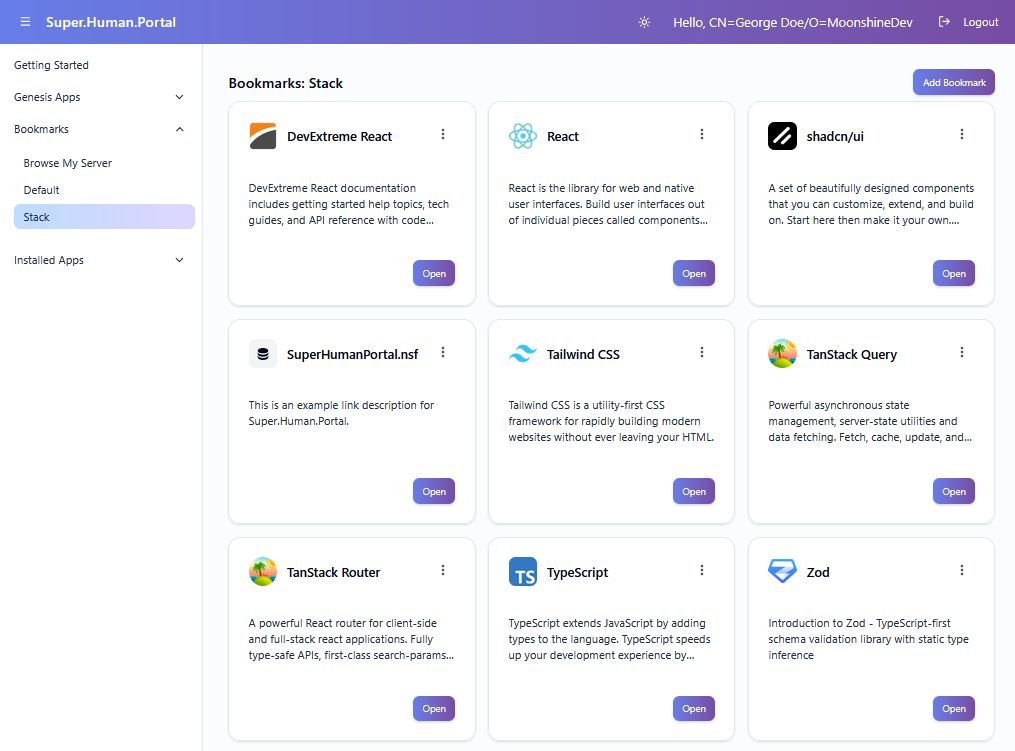Open the SuperHumanPortal.nsf bookmark
The width and height of the screenshot is (1015, 751).
[x=434, y=491]
